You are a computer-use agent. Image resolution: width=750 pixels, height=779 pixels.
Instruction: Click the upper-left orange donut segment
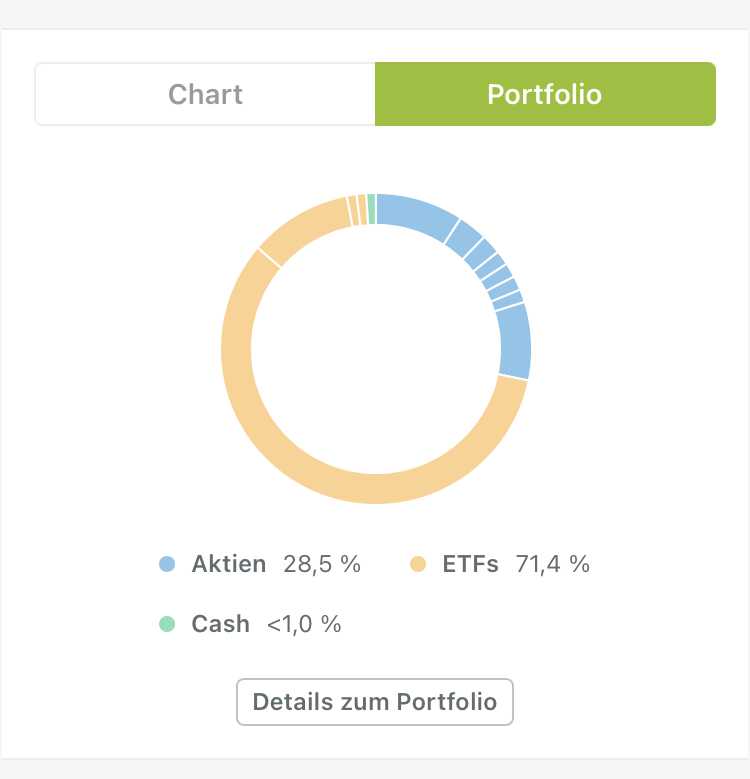(x=300, y=228)
